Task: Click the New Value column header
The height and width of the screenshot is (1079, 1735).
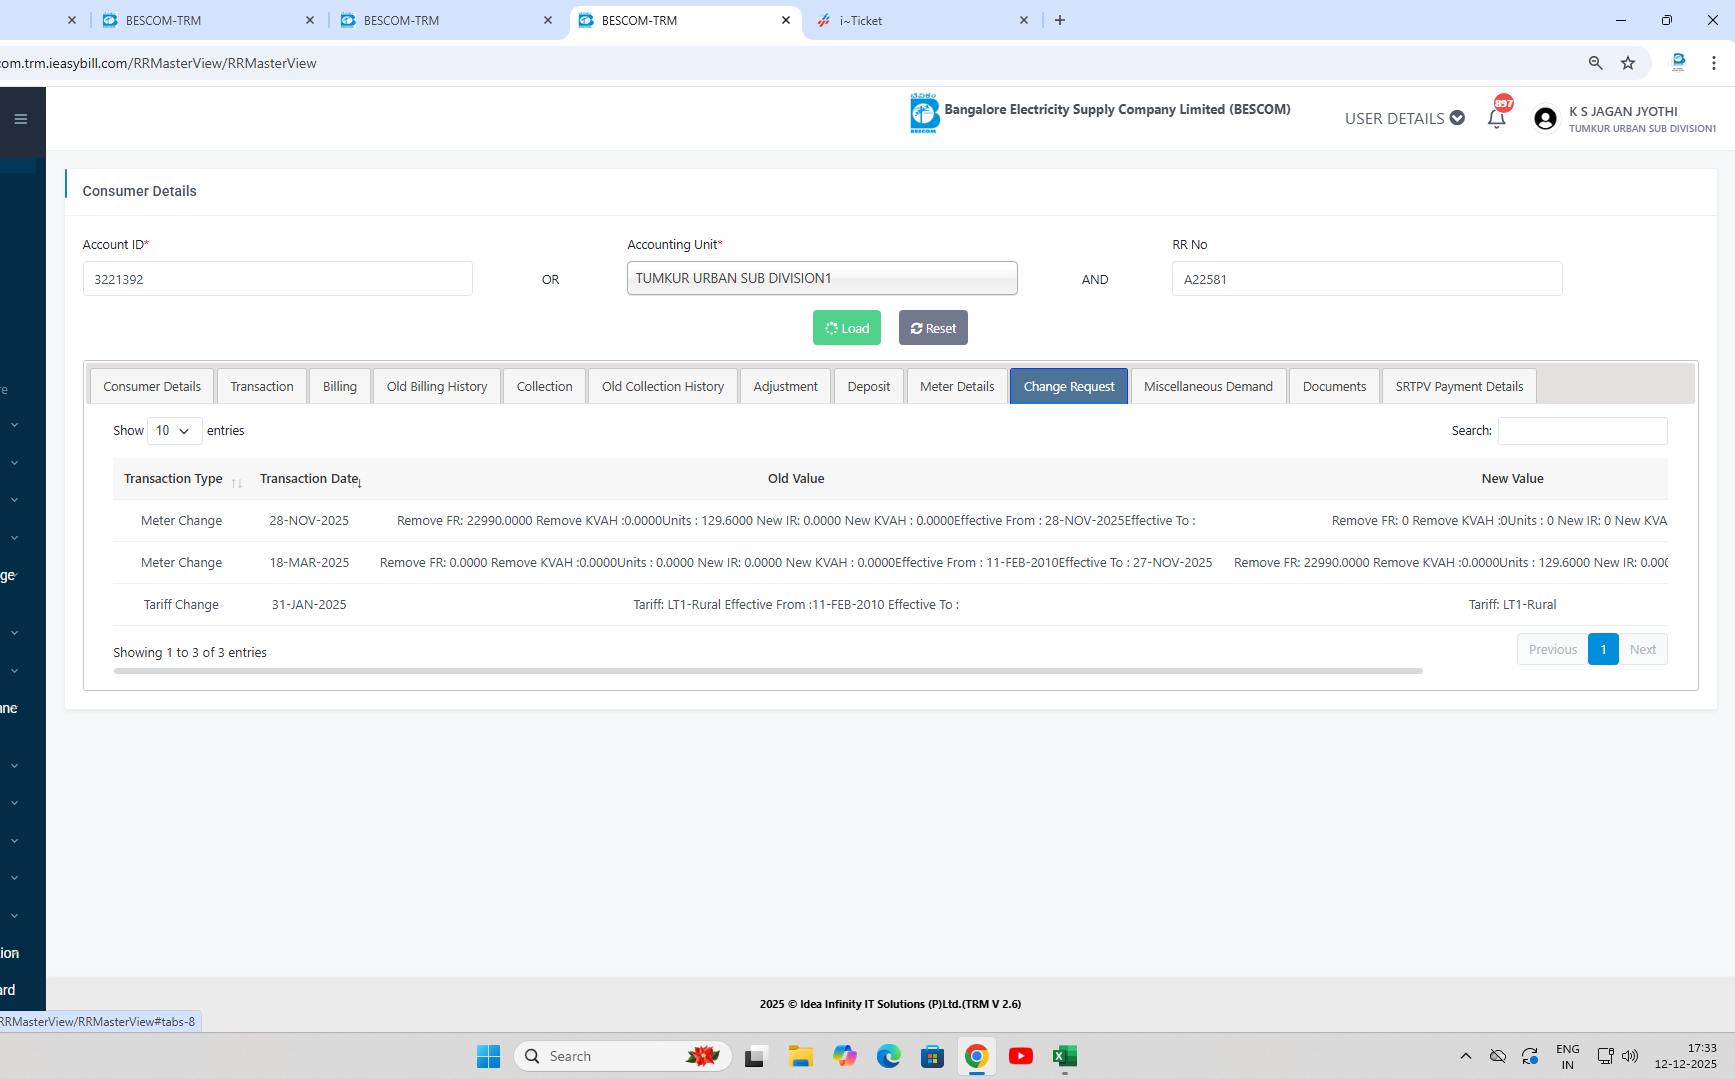Action: (1513, 479)
